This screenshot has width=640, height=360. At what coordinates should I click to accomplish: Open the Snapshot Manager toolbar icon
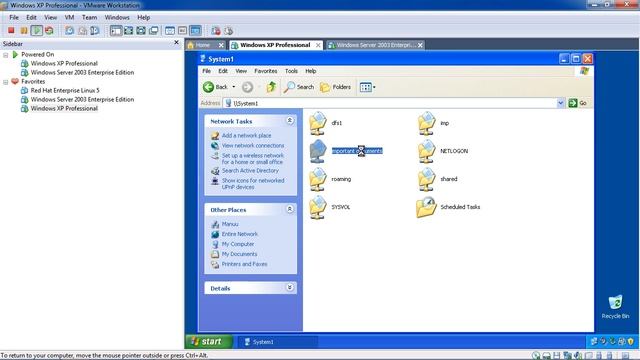click(95, 31)
